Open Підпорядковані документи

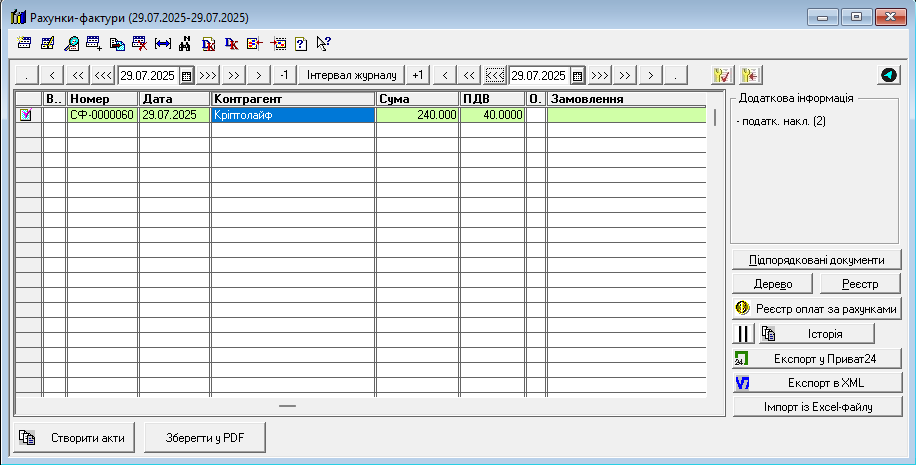click(817, 260)
